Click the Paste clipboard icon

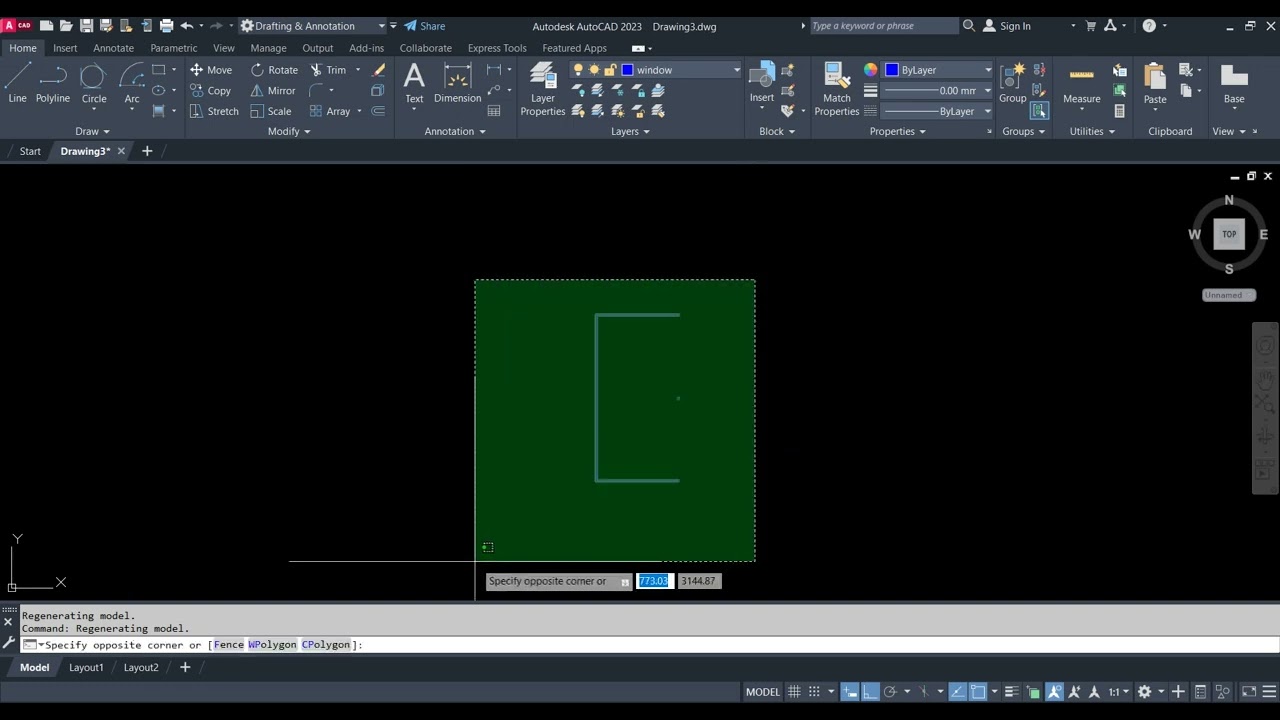click(x=1155, y=83)
